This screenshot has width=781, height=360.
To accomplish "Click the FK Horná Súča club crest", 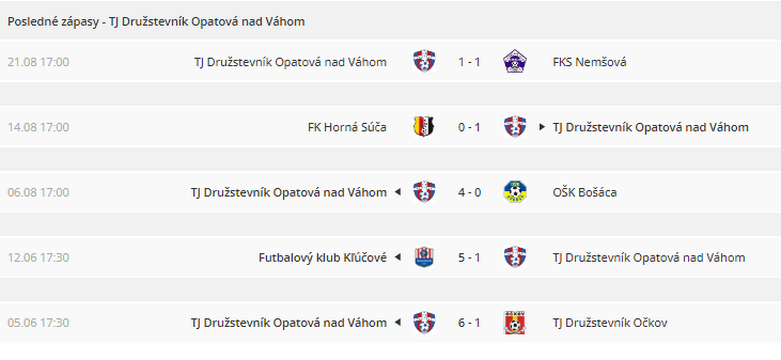I will [424, 127].
